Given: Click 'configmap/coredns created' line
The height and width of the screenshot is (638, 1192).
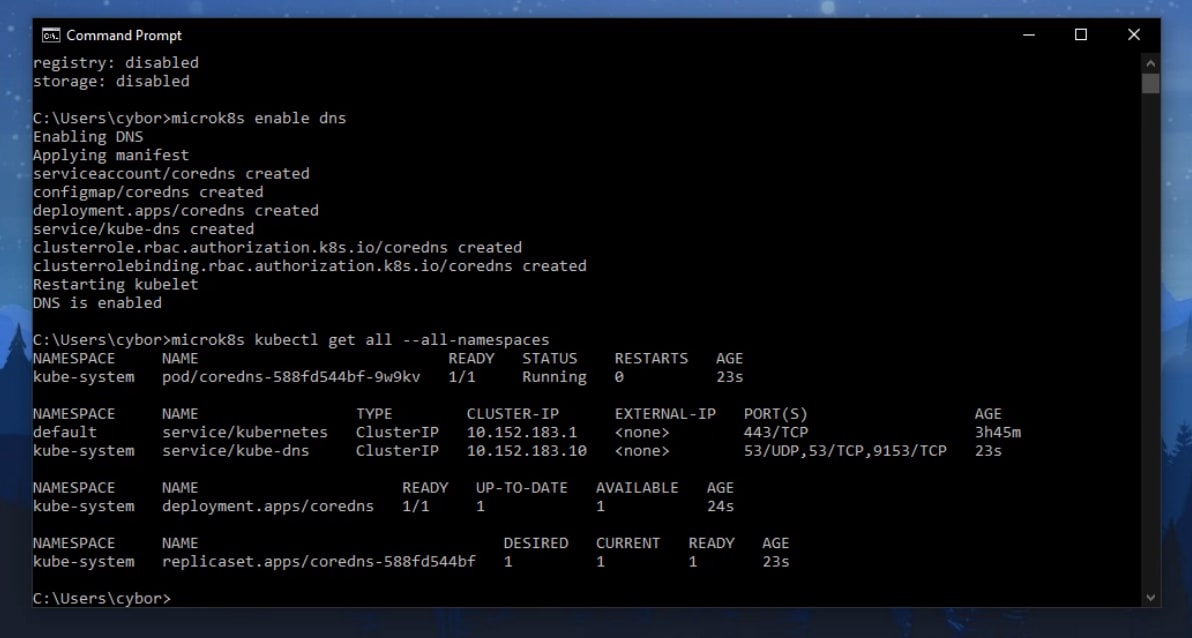Looking at the screenshot, I should (x=148, y=192).
